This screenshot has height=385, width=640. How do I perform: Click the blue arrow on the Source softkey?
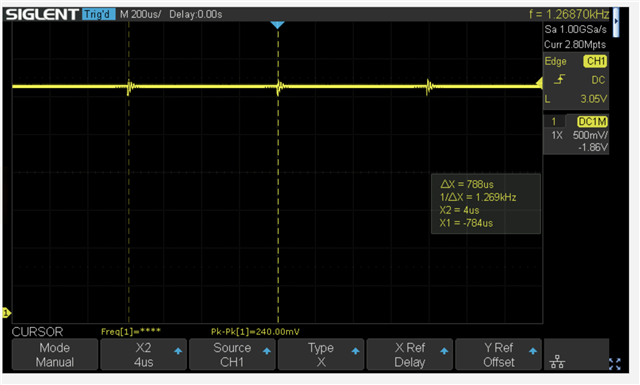(x=267, y=351)
